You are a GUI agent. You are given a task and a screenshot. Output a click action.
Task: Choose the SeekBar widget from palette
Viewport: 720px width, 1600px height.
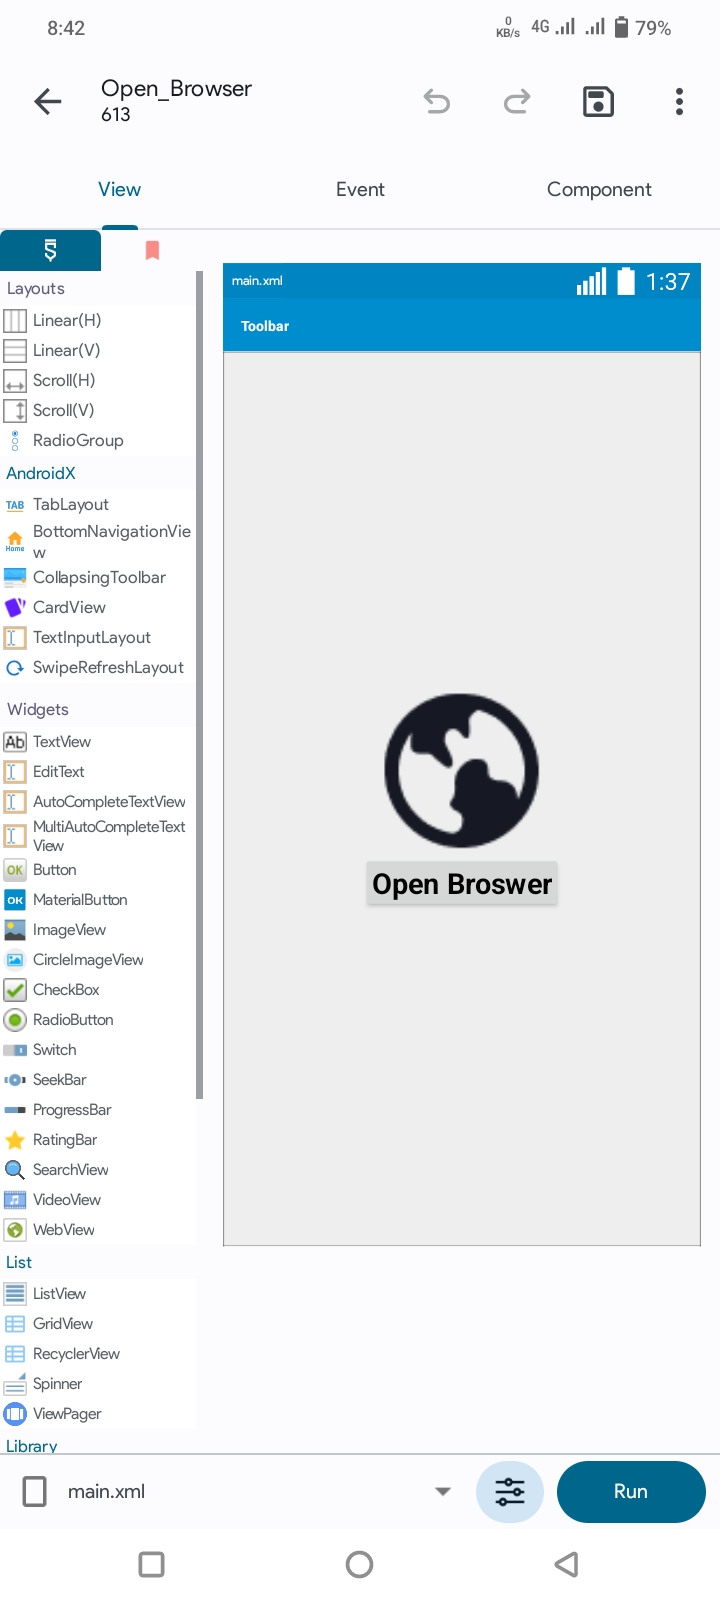click(x=100, y=1080)
